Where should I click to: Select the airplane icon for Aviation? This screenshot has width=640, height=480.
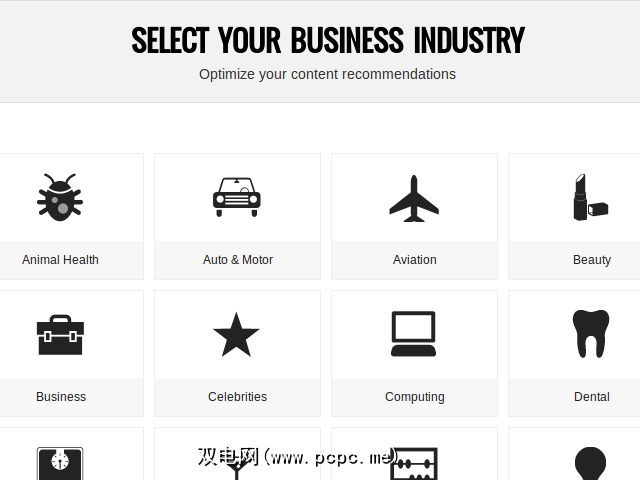point(414,198)
